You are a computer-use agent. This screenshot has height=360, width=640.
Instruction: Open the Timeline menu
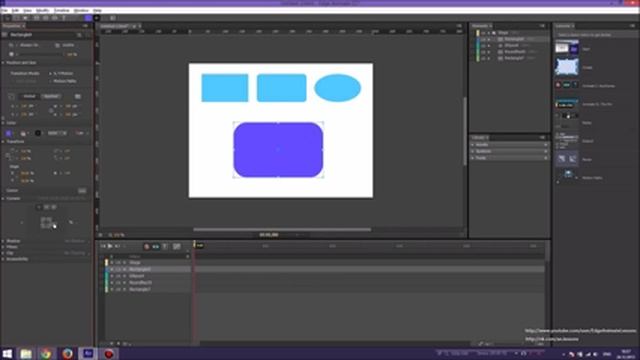[62, 10]
